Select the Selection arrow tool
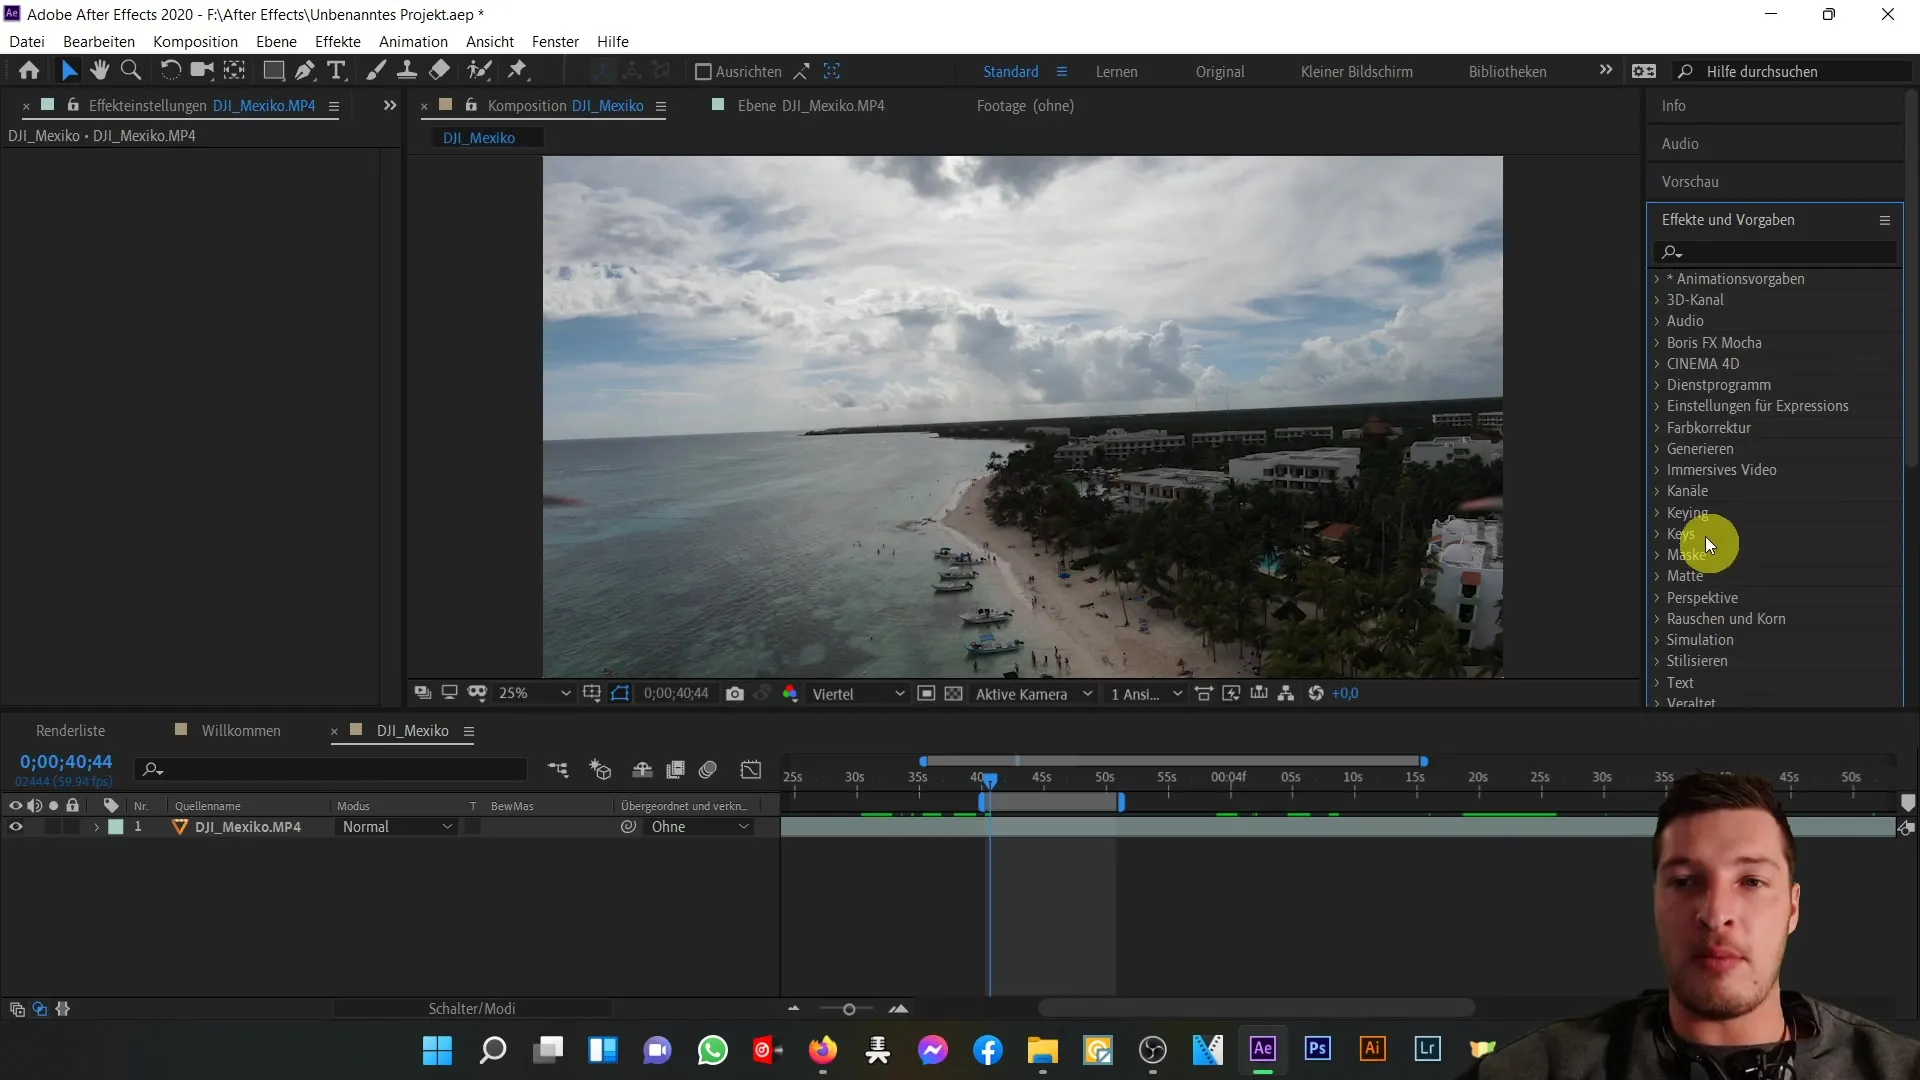 (68, 71)
